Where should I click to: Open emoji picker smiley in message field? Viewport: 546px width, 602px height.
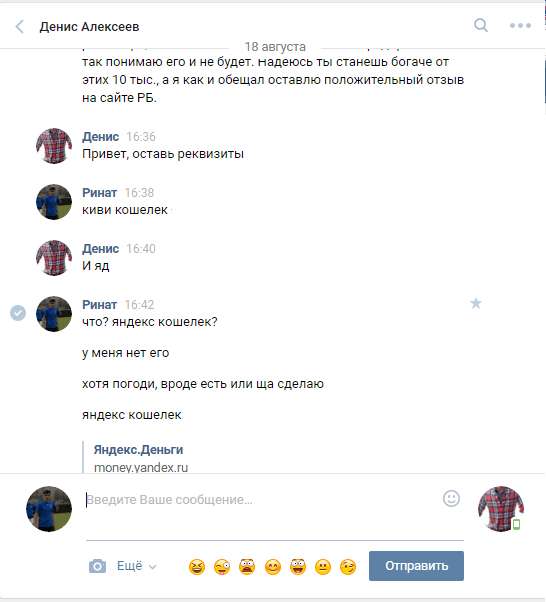coord(451,498)
